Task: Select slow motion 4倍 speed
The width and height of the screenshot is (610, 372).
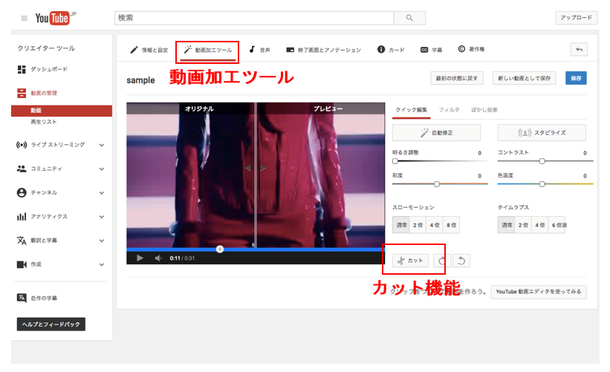Action: (435, 225)
